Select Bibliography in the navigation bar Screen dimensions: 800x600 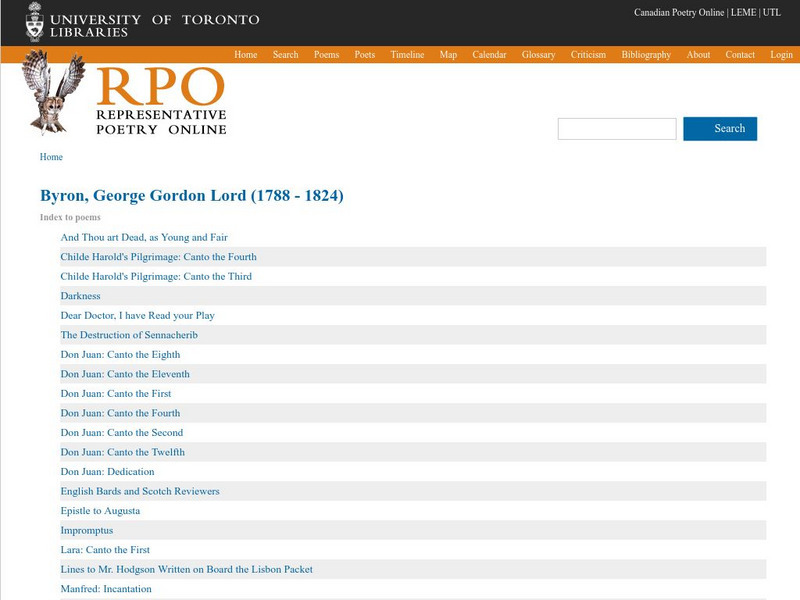(646, 55)
